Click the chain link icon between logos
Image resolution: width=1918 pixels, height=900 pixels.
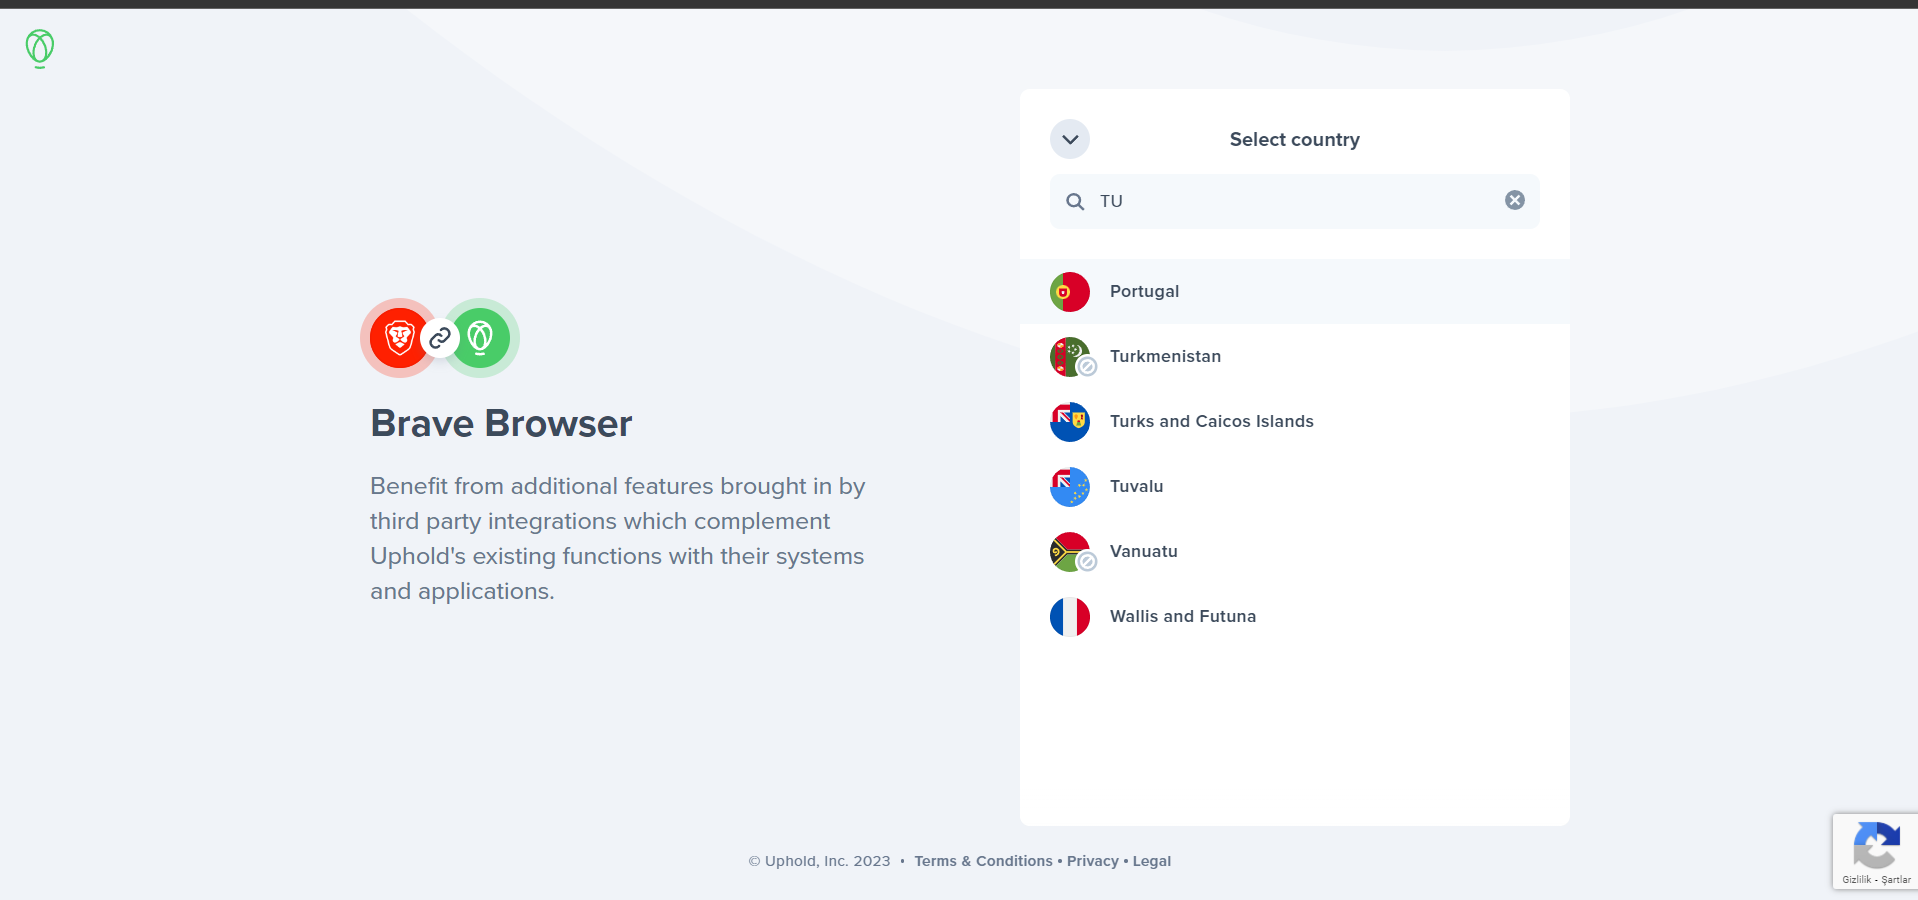point(440,338)
